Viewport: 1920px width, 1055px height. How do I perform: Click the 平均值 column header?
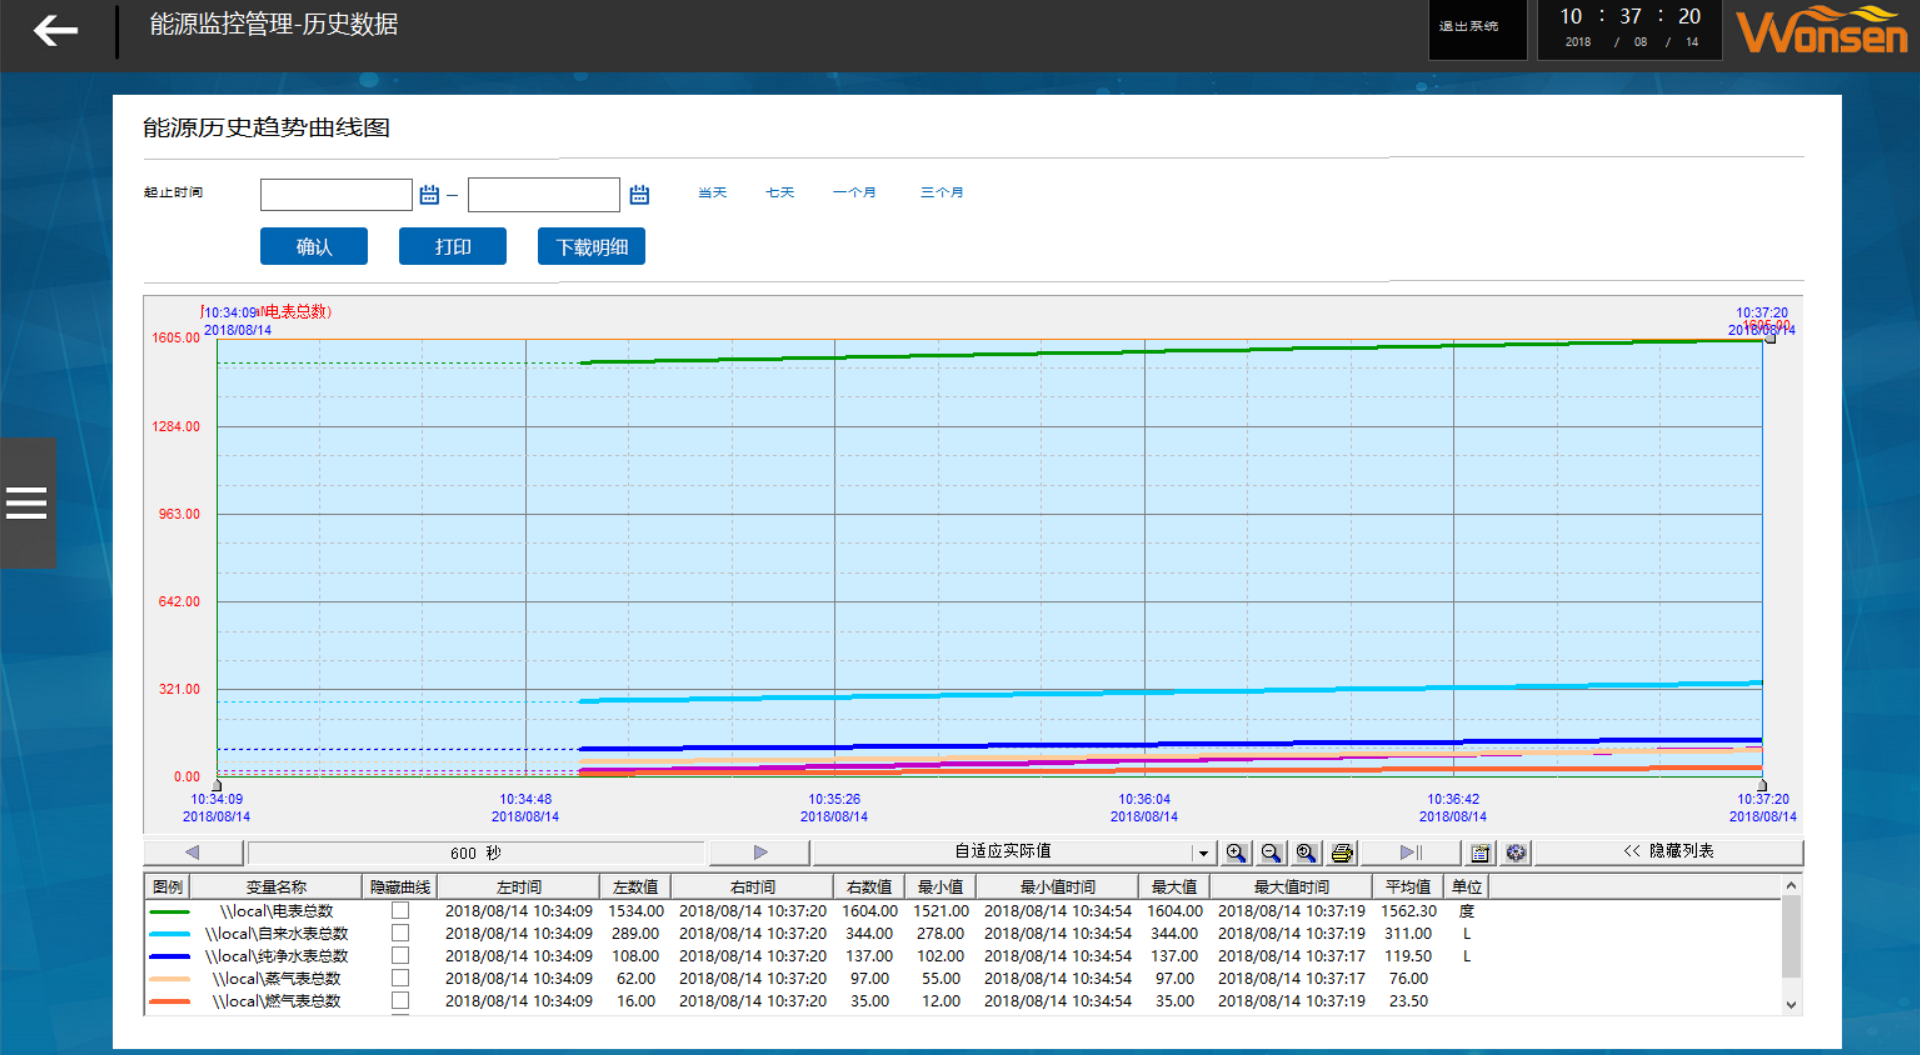(1408, 887)
